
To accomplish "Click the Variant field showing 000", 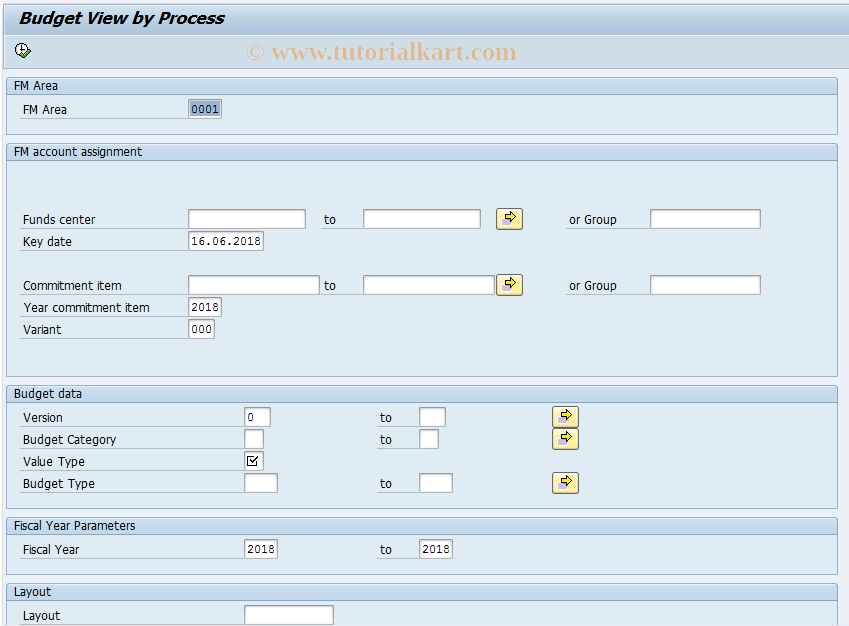I will point(201,328).
